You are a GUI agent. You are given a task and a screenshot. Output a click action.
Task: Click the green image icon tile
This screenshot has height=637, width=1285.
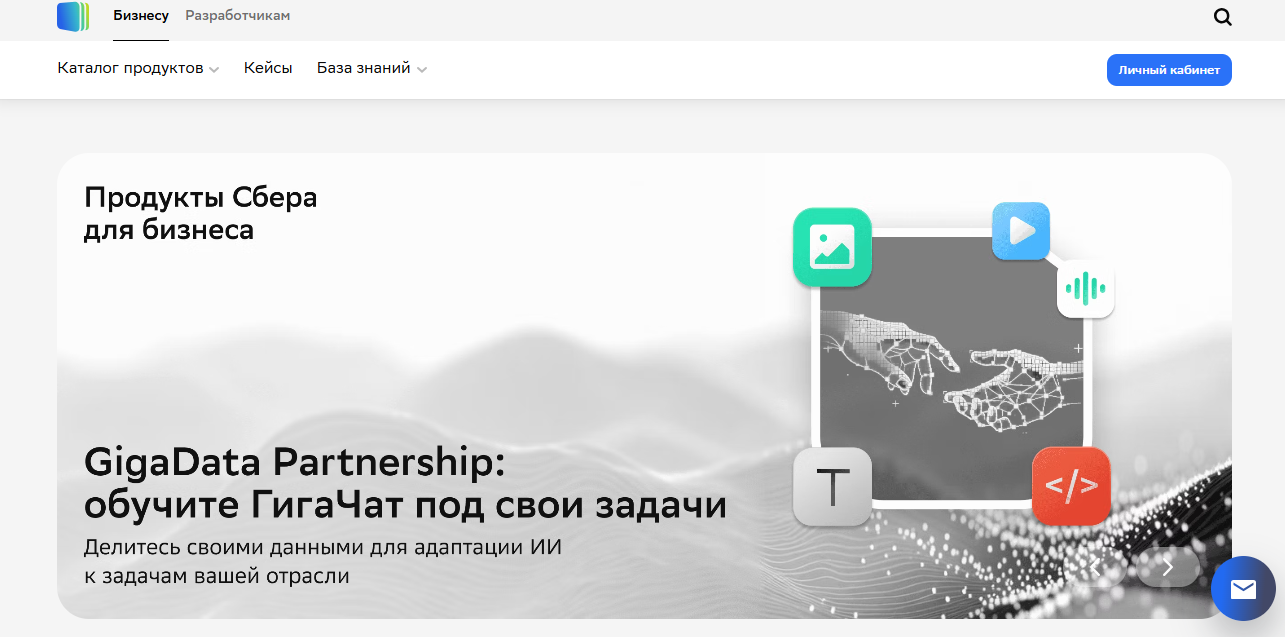[832, 247]
